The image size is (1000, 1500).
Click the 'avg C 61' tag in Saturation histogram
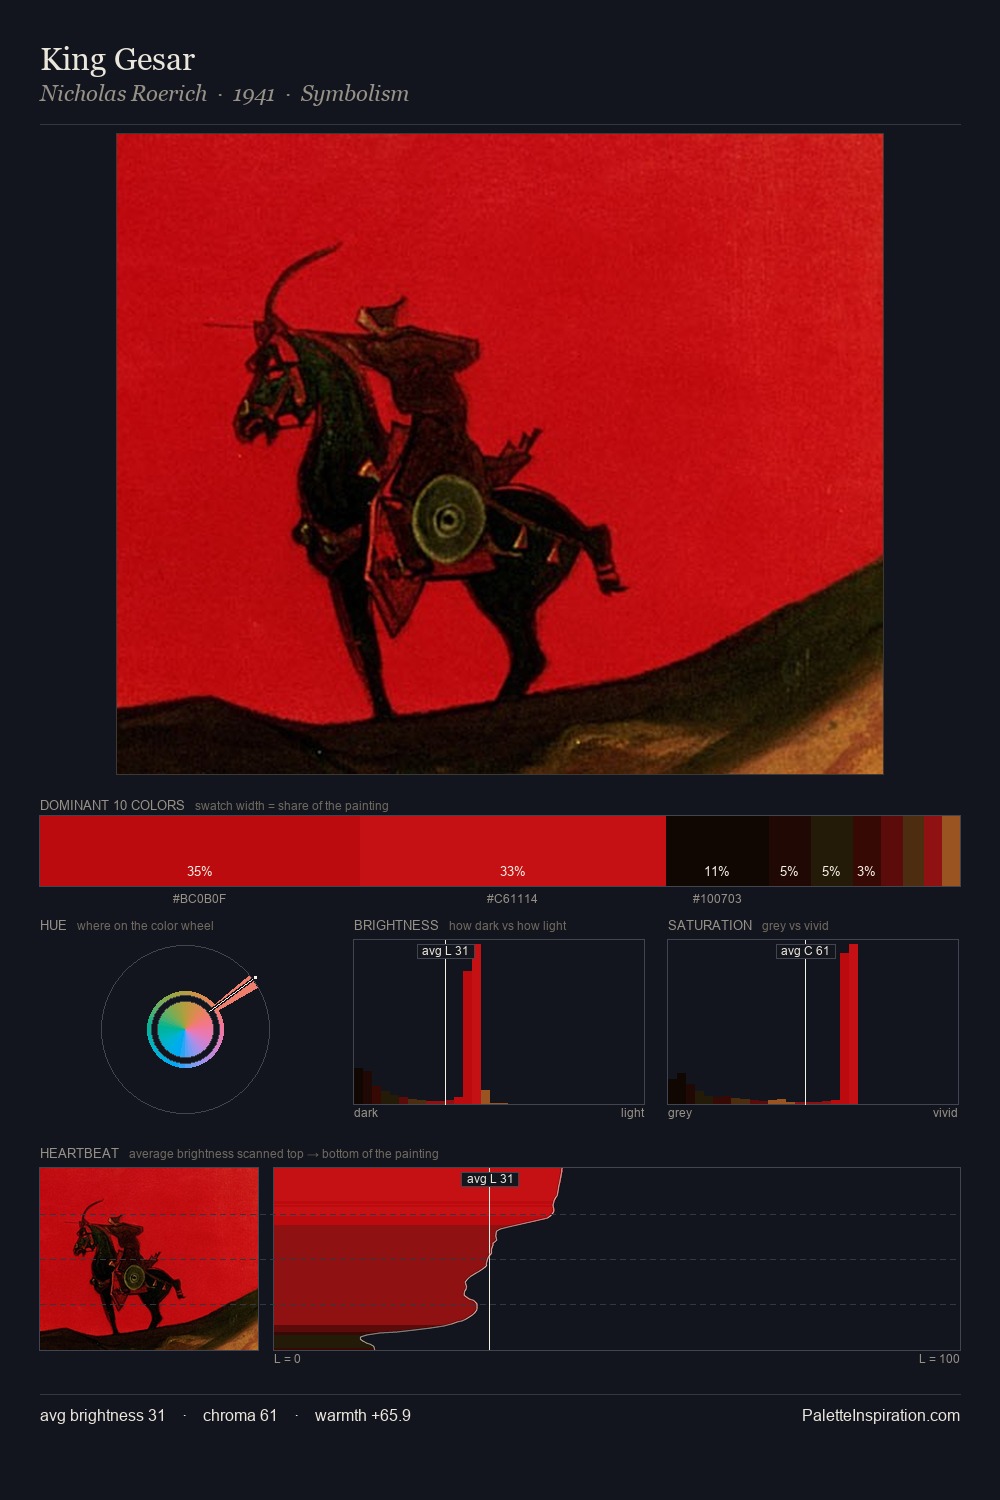[x=806, y=951]
